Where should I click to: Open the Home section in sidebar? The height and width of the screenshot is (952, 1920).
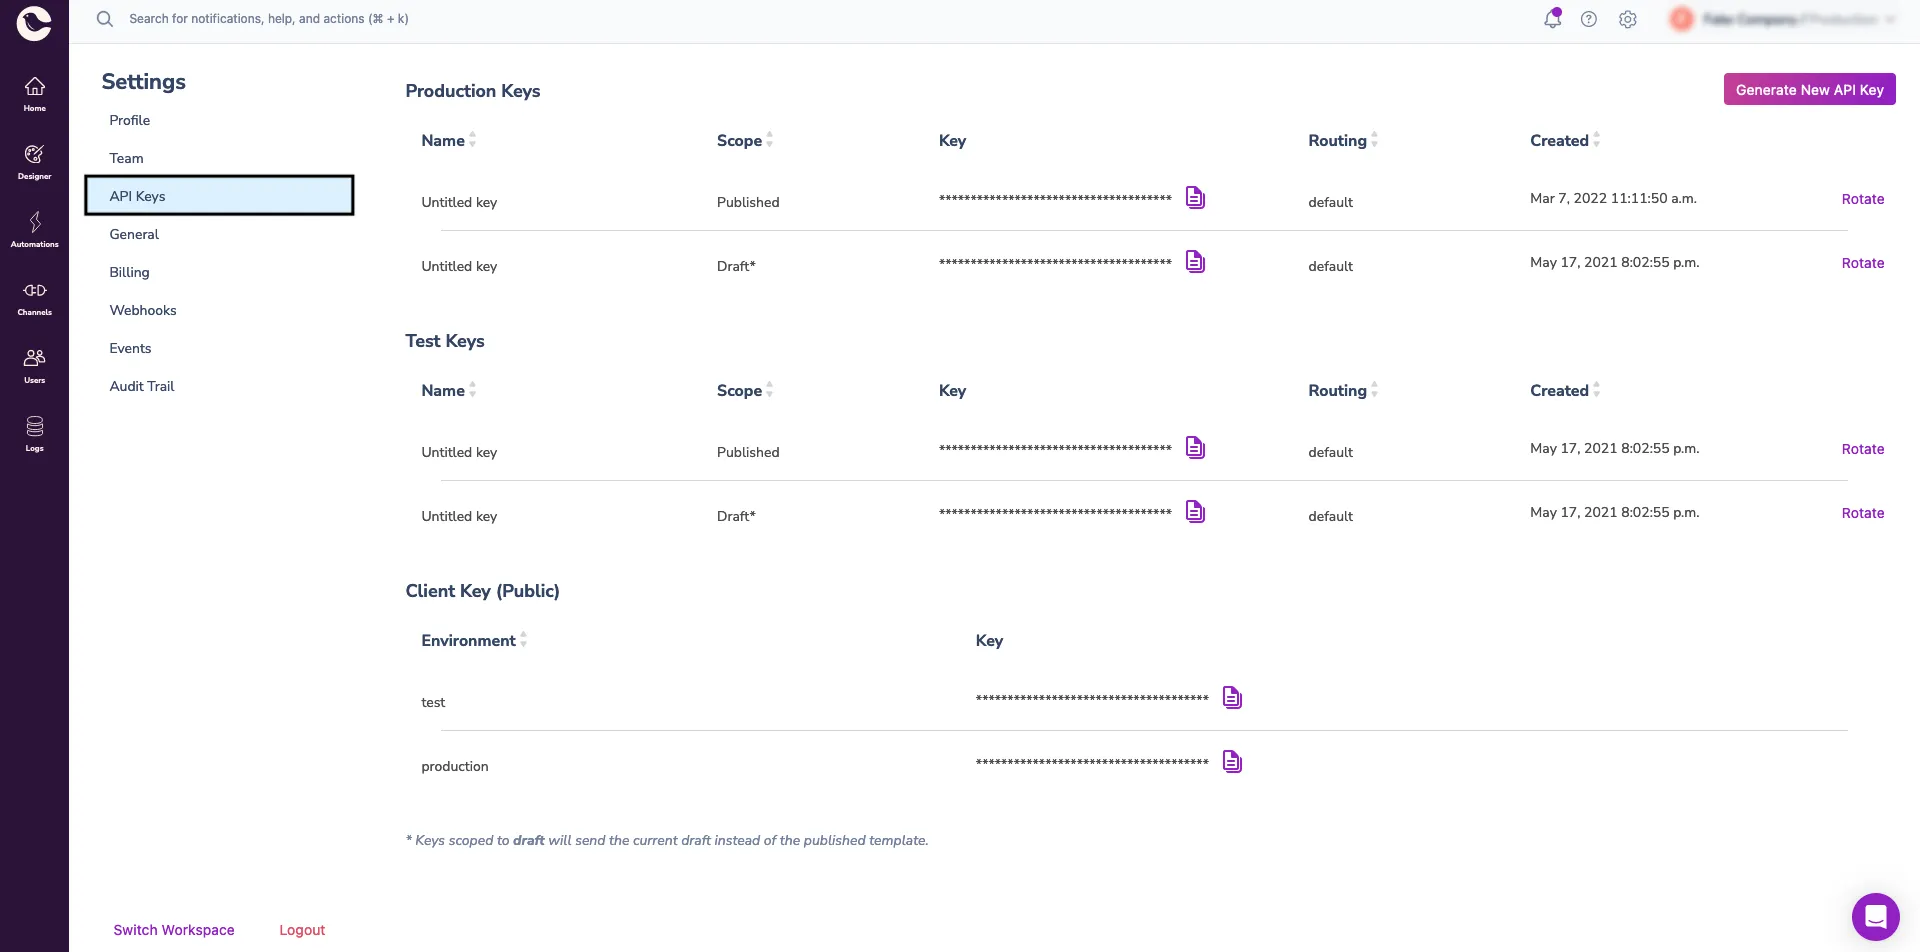34,94
